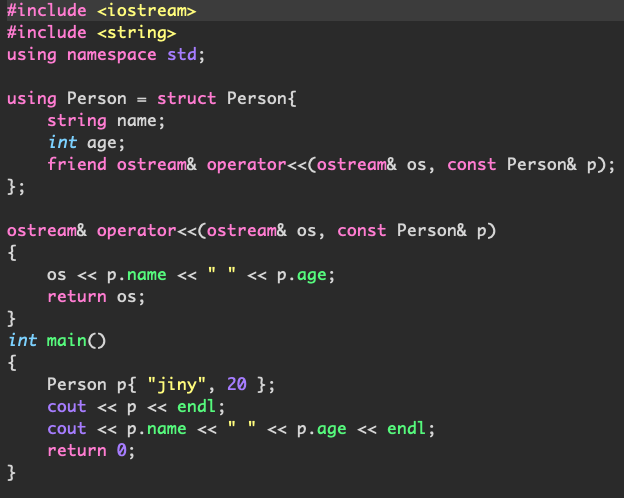Click the struct keyword

[187, 98]
